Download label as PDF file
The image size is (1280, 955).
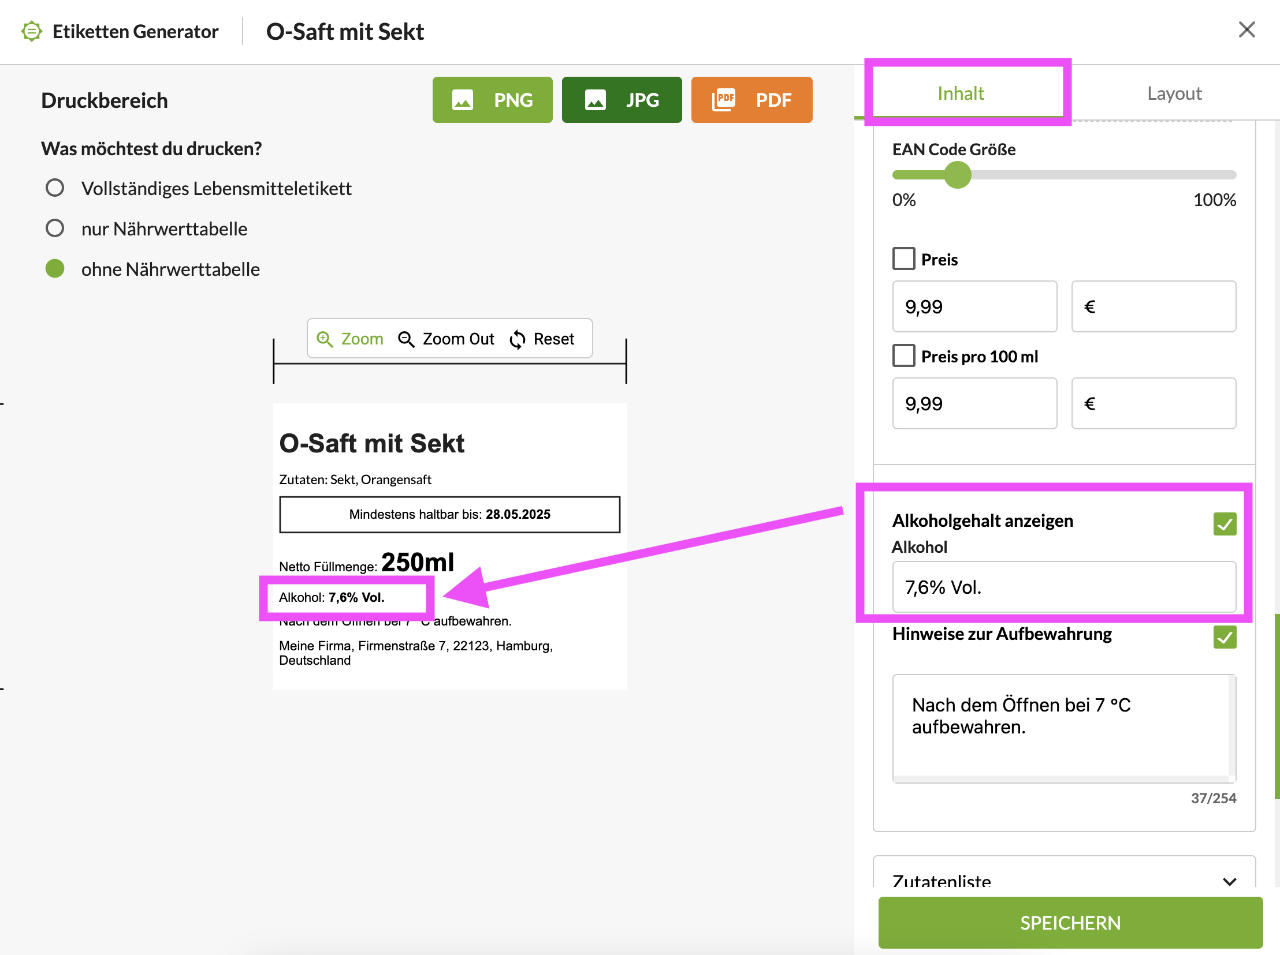[751, 100]
